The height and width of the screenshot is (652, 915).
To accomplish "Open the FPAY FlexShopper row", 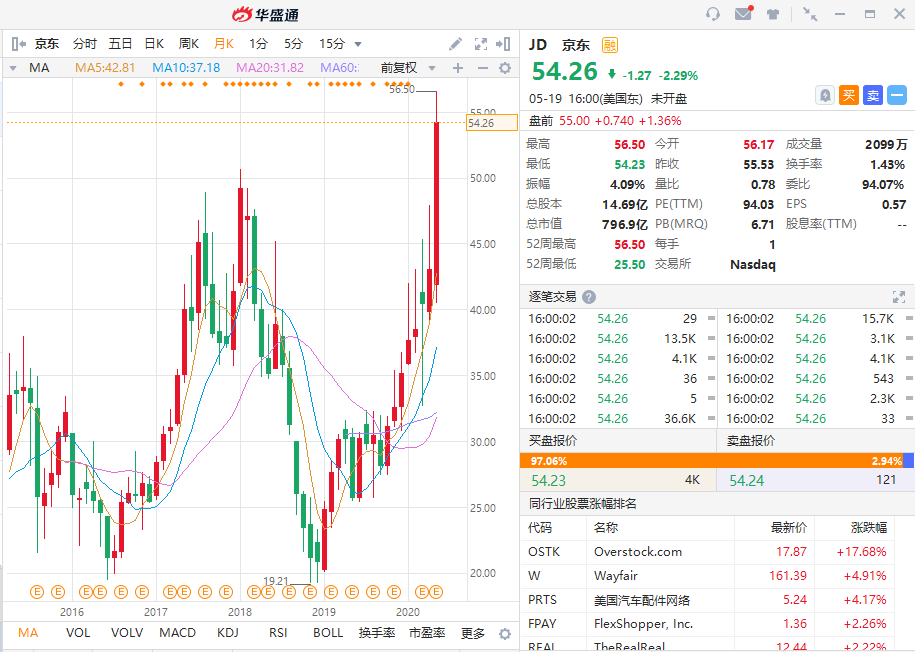I will click(707, 623).
